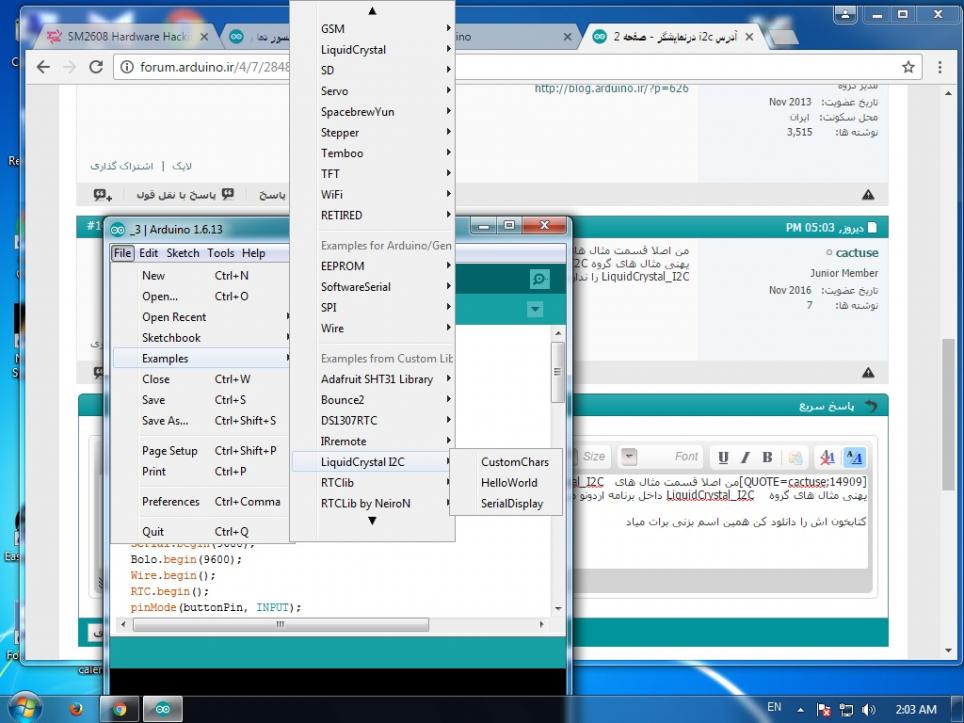Open the Arduino tab dropdown arrow
The image size is (964, 723).
(x=535, y=310)
